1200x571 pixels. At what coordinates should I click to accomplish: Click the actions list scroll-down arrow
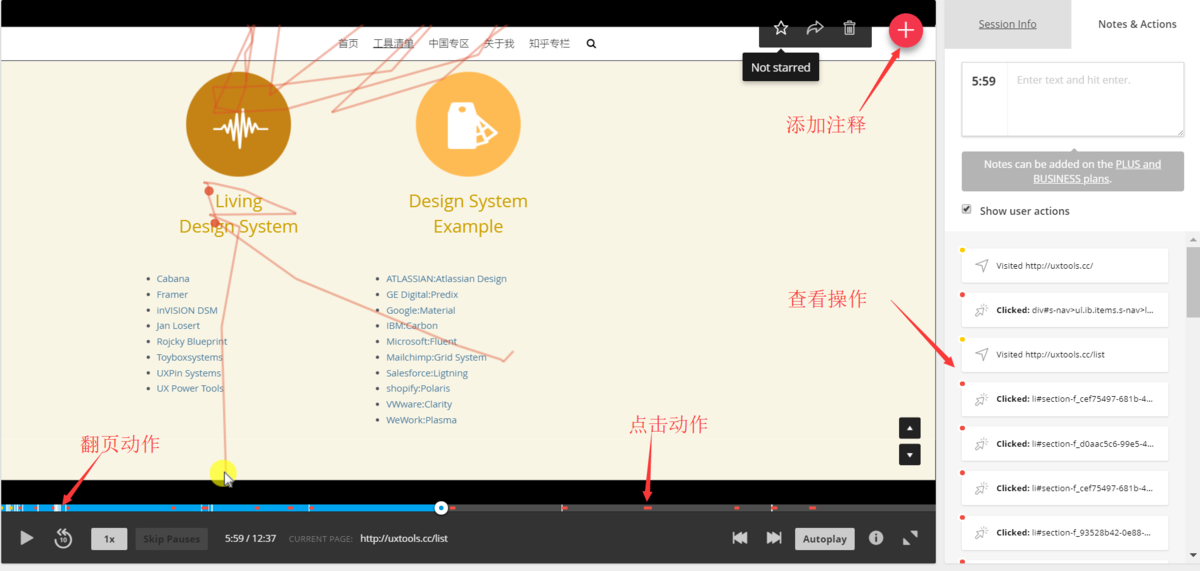click(1193, 555)
